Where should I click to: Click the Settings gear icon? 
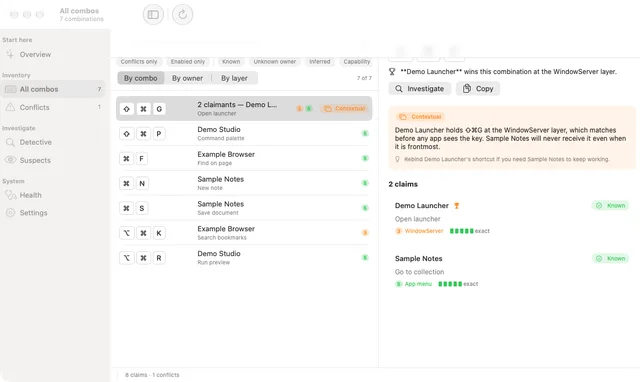10,213
